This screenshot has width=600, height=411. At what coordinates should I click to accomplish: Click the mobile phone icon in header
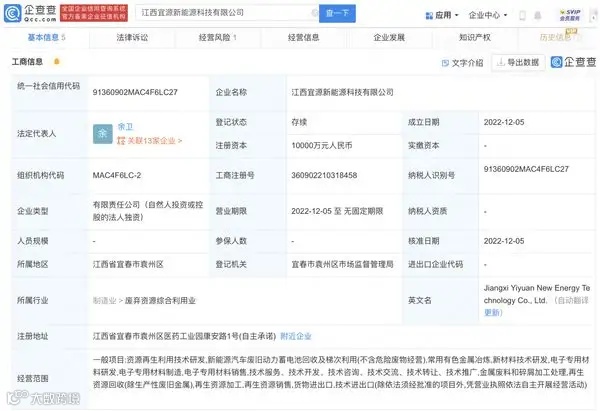[x=522, y=15]
